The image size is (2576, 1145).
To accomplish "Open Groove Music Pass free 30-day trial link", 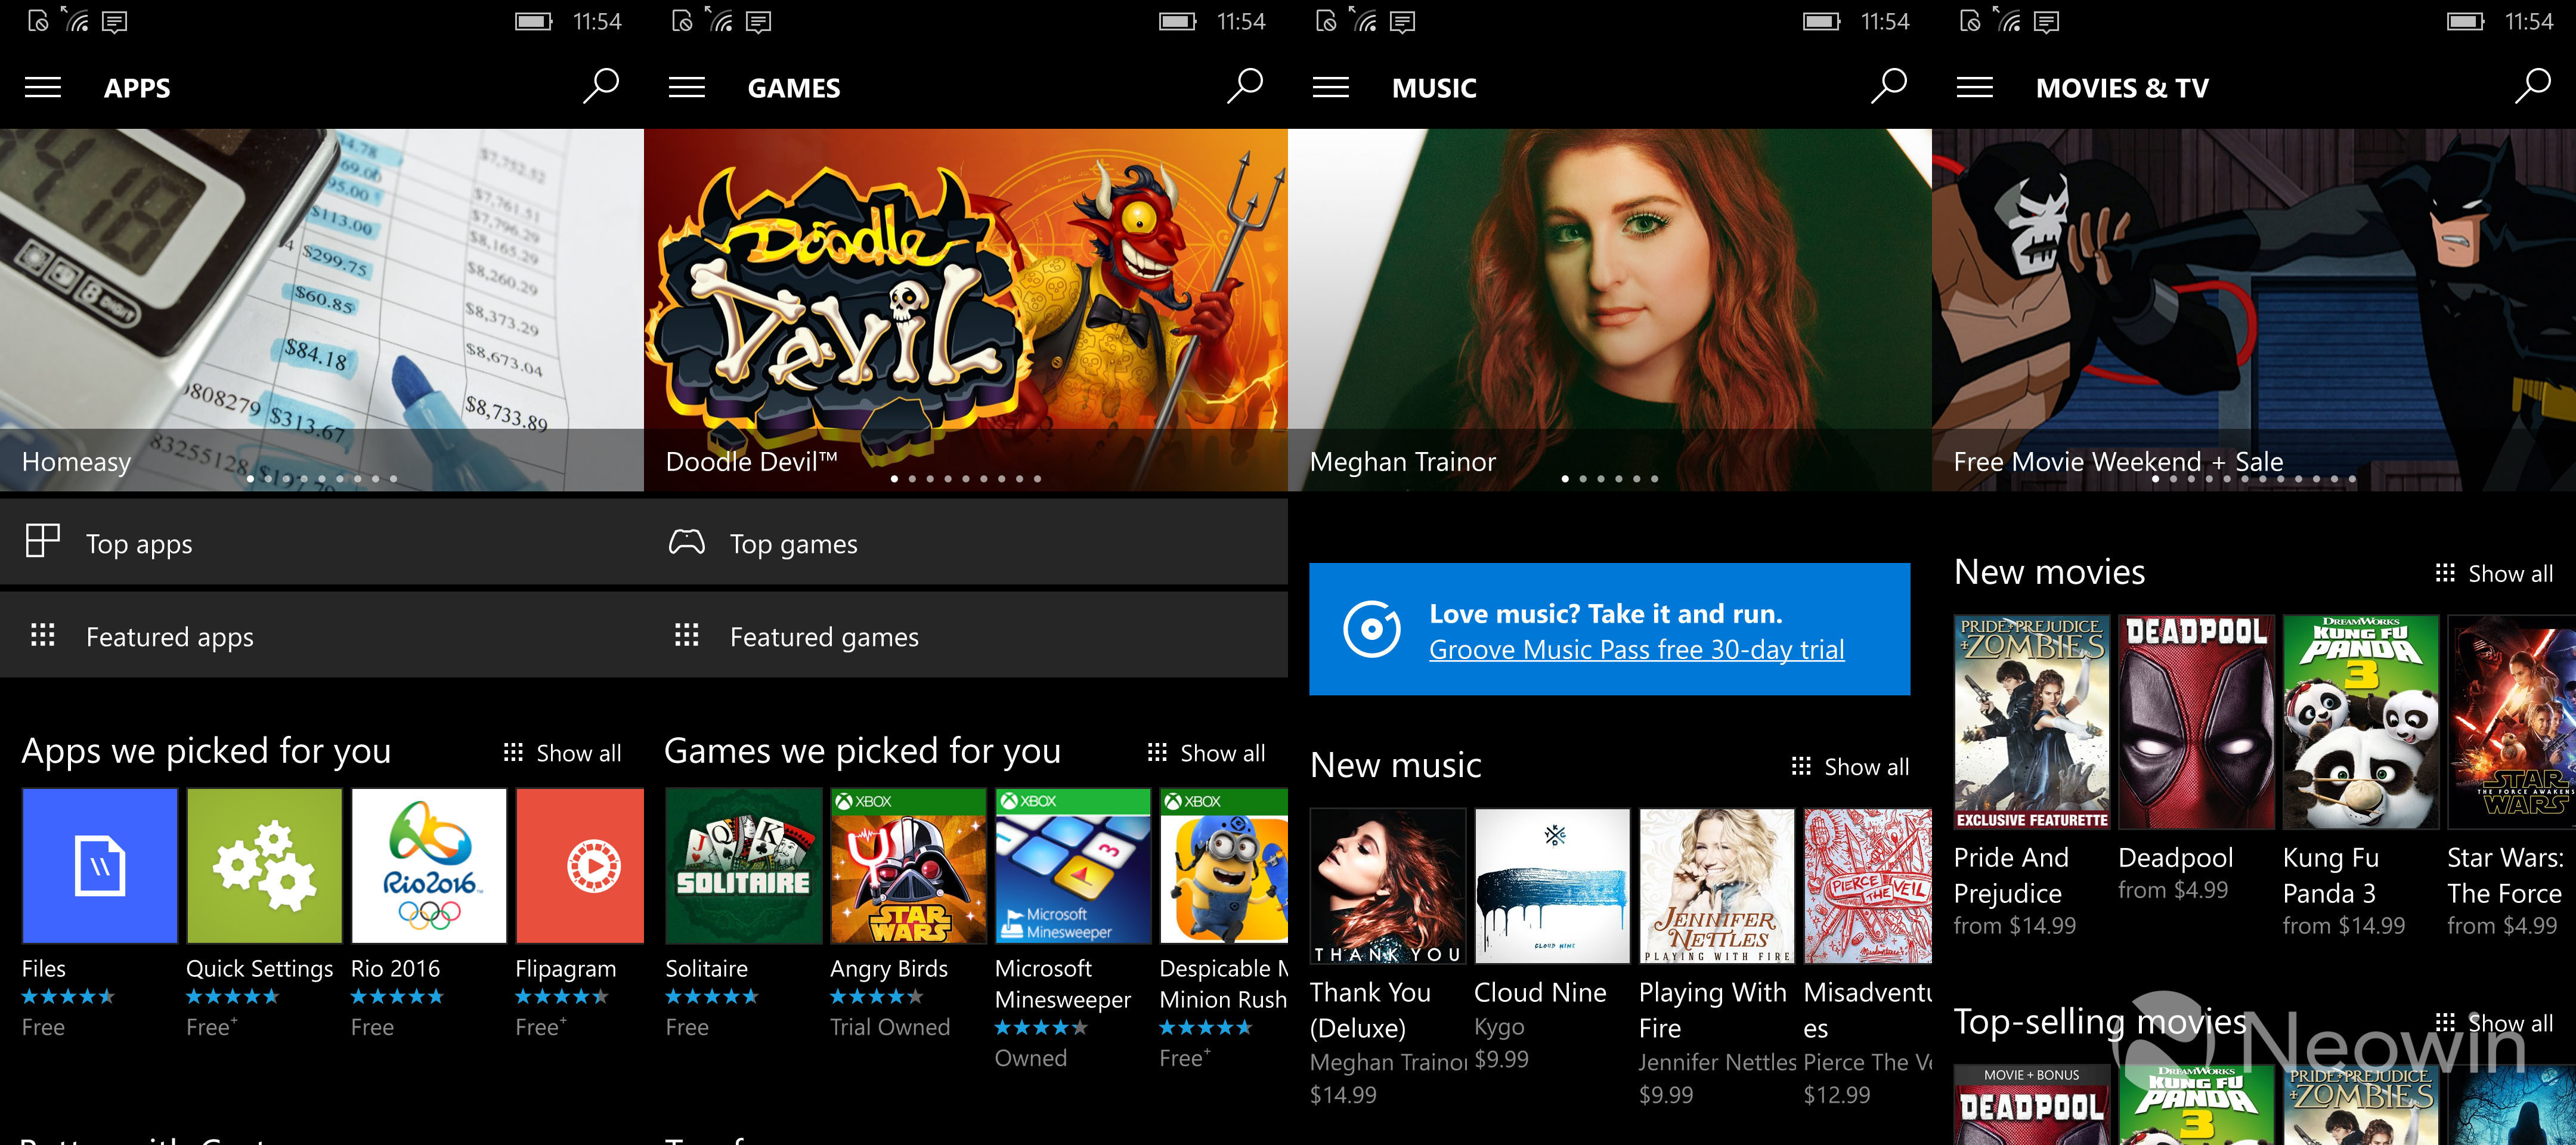I will click(x=1636, y=650).
